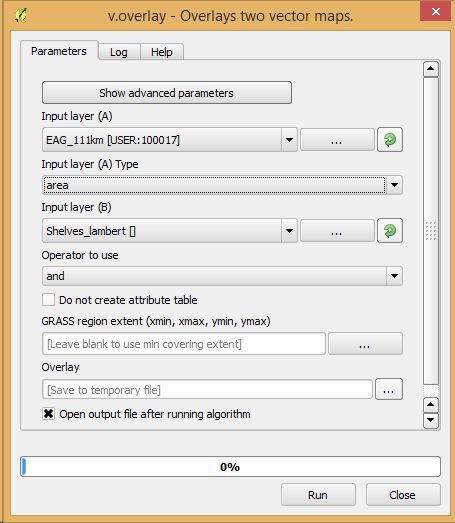The width and height of the screenshot is (455, 523).
Task: Browse for the Input layer (B) file
Action: click(x=337, y=230)
